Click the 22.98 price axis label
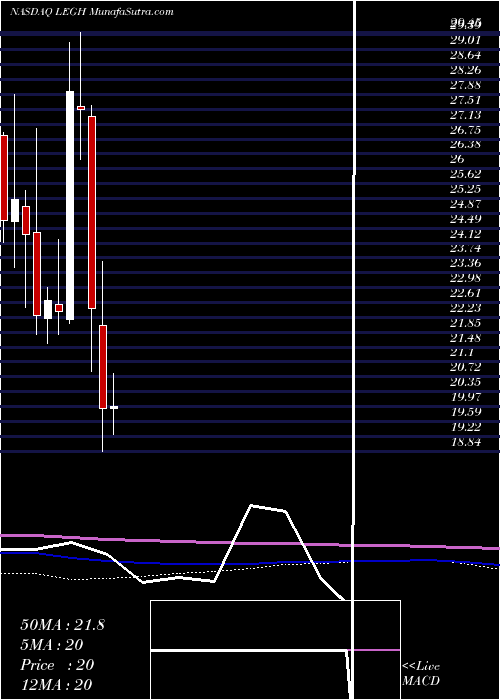 pos(465,278)
